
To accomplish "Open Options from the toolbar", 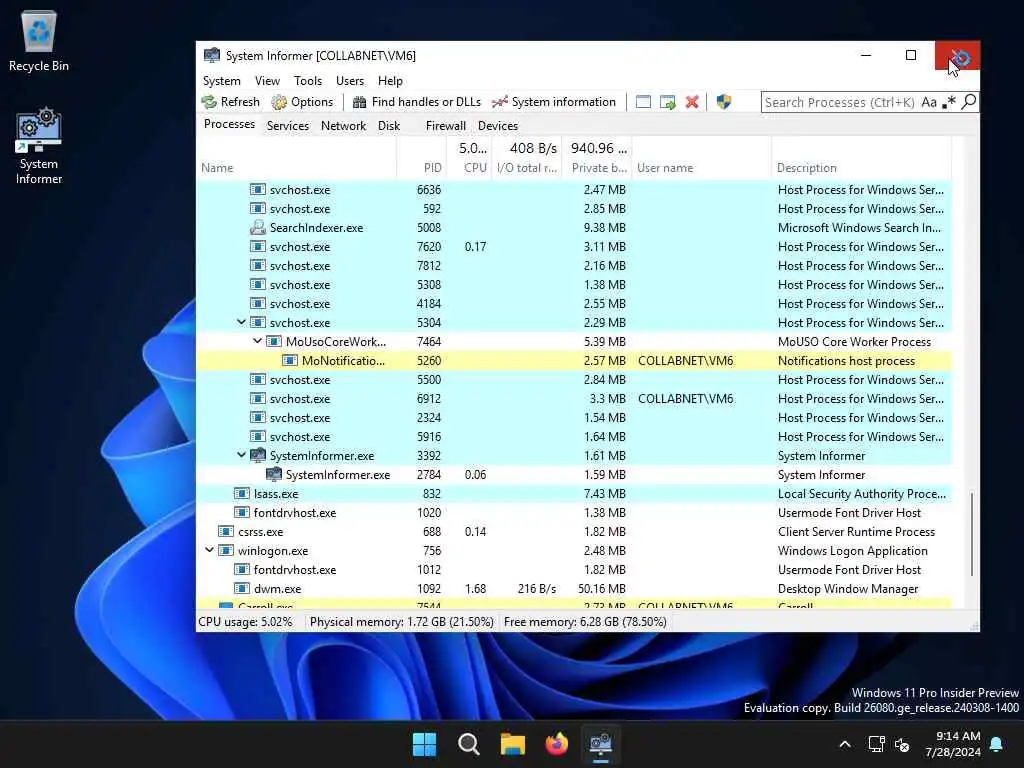I will pyautogui.click(x=302, y=102).
